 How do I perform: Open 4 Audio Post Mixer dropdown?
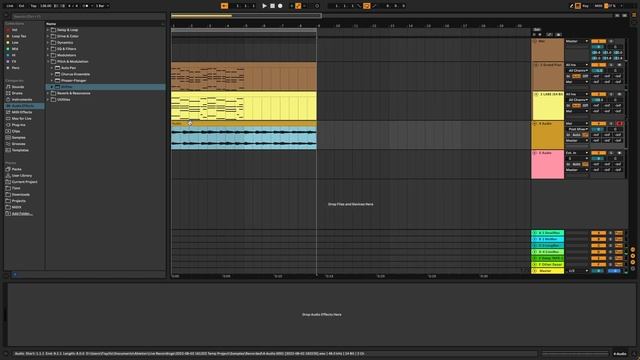point(577,129)
